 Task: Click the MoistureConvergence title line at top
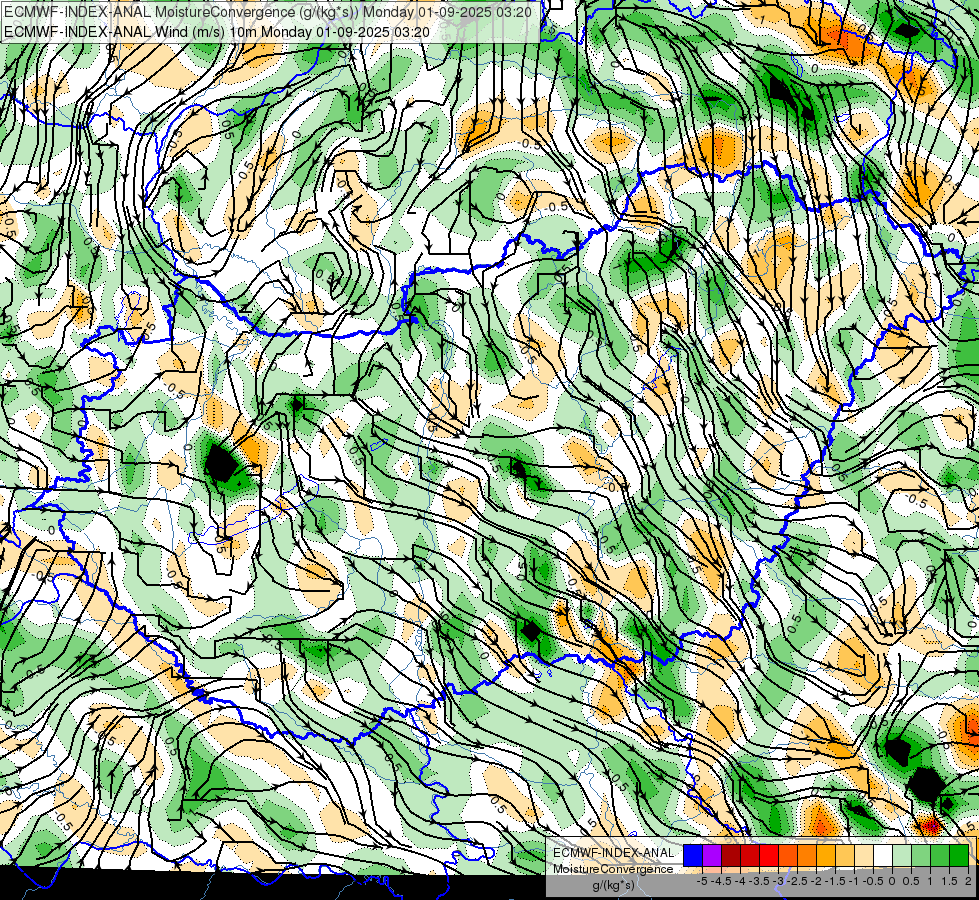(x=268, y=12)
